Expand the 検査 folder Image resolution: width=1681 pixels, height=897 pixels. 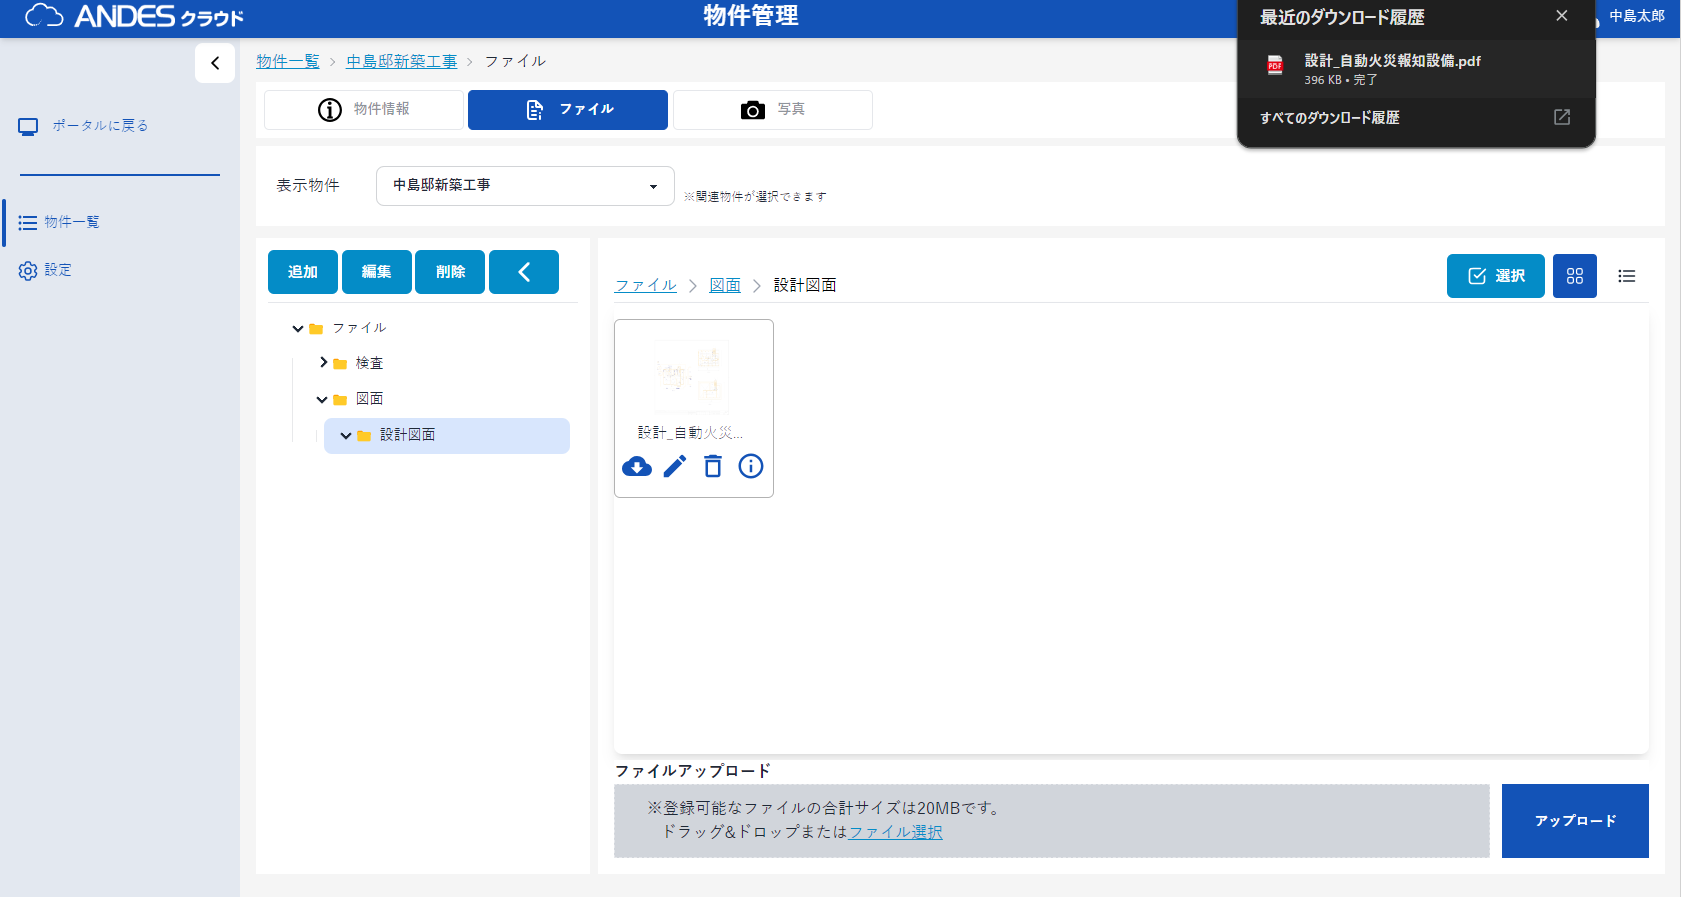point(323,363)
